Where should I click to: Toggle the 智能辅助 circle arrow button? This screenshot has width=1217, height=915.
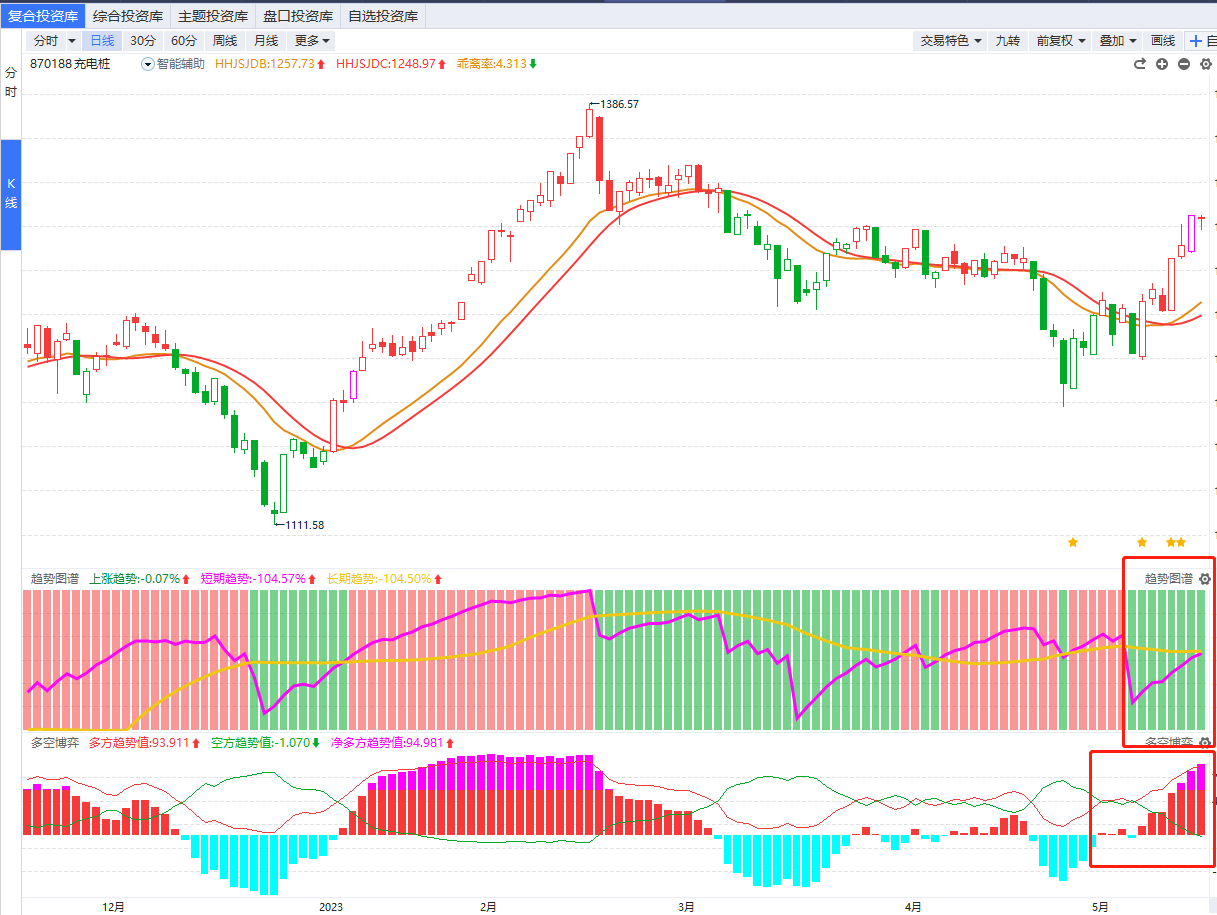[148, 64]
